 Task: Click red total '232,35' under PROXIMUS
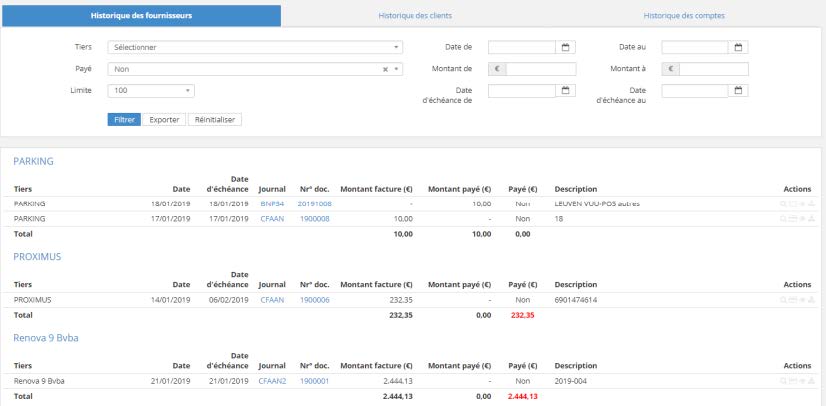click(523, 315)
